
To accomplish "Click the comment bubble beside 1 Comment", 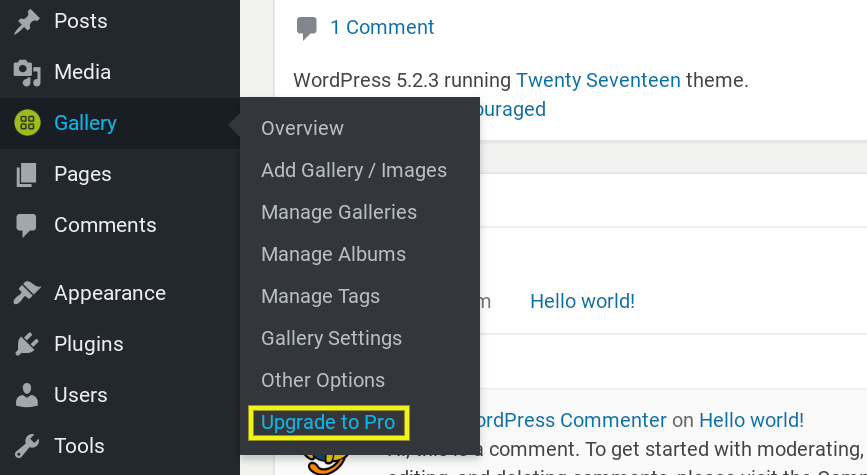I will click(307, 28).
